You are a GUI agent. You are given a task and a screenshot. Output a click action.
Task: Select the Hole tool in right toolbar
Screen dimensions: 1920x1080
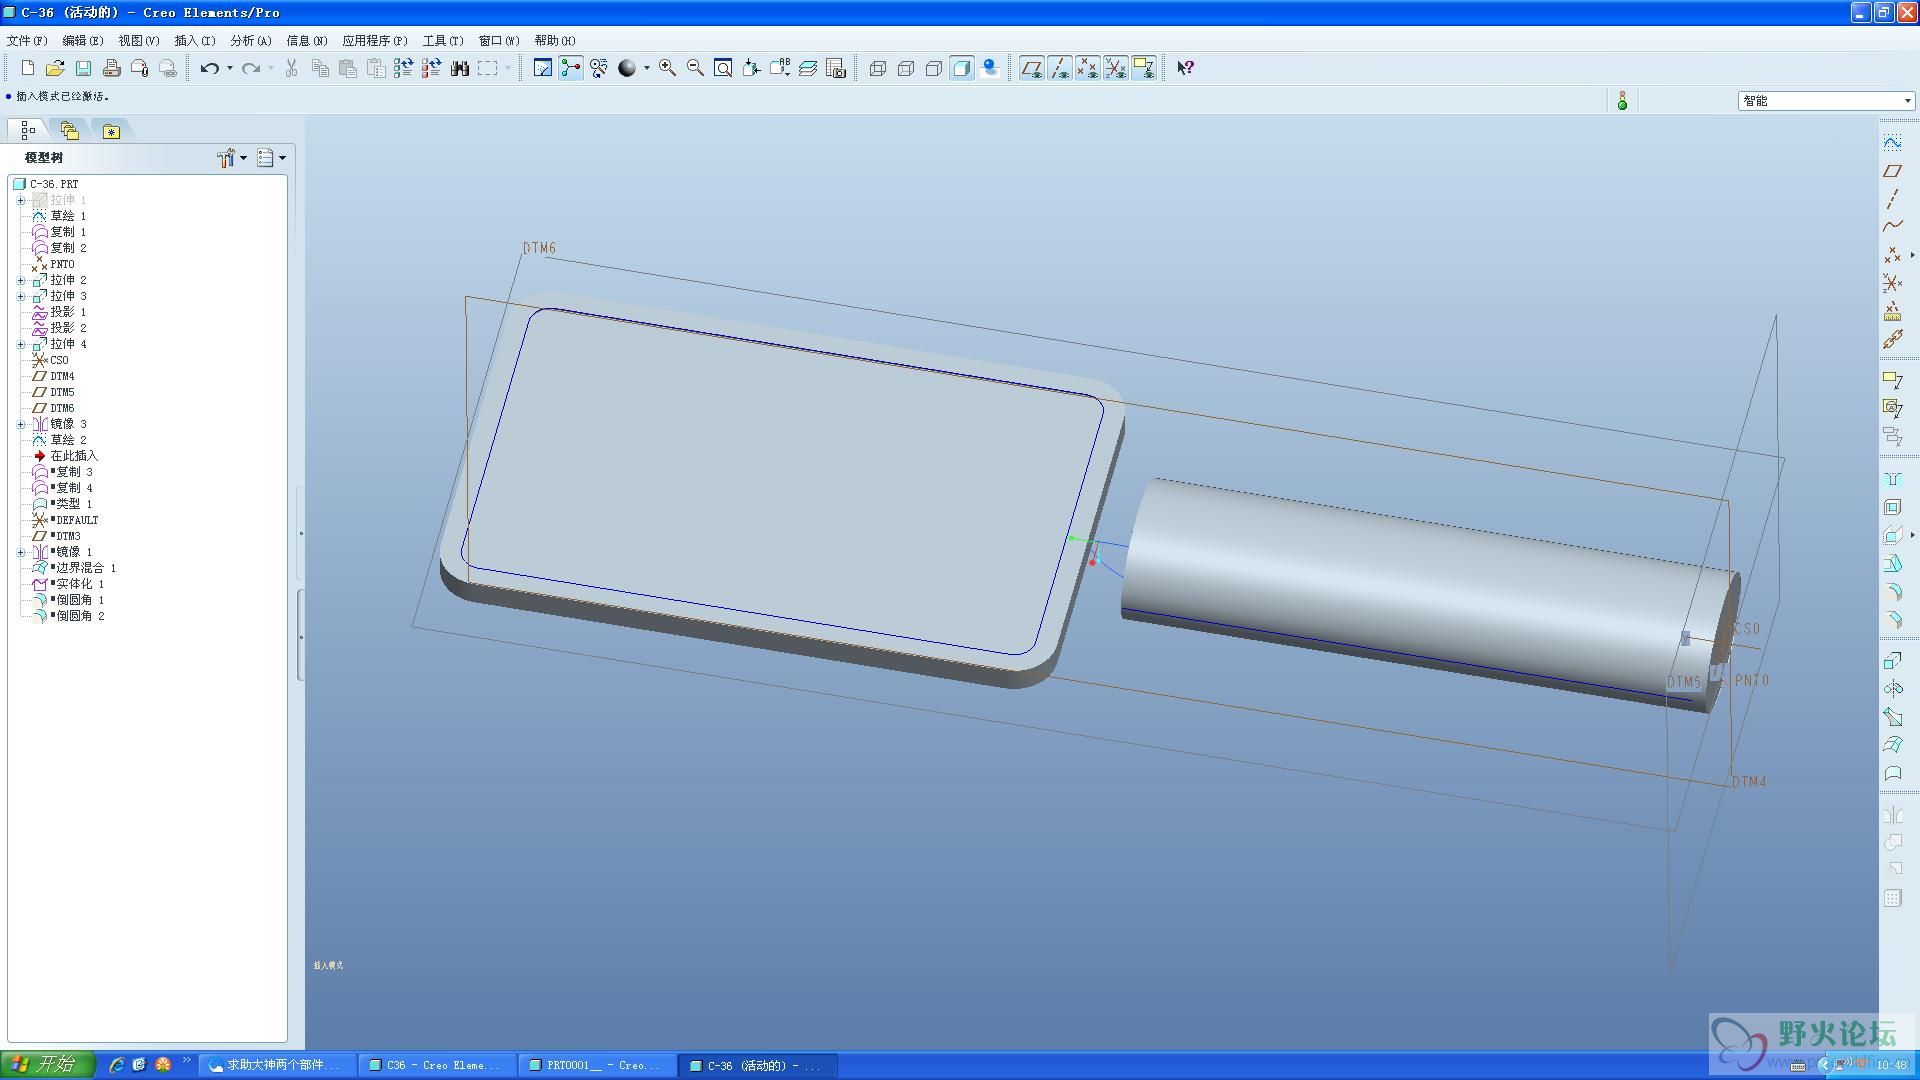pos(1892,479)
